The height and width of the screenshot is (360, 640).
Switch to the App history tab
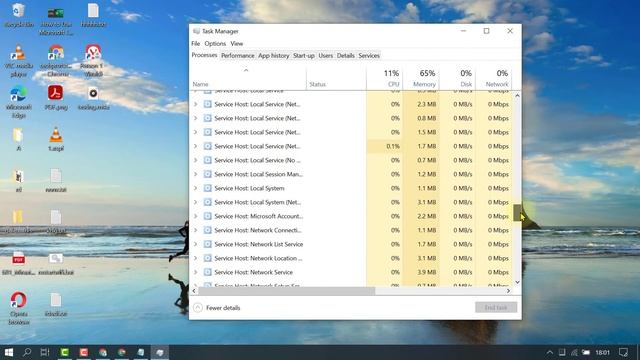pyautogui.click(x=273, y=56)
